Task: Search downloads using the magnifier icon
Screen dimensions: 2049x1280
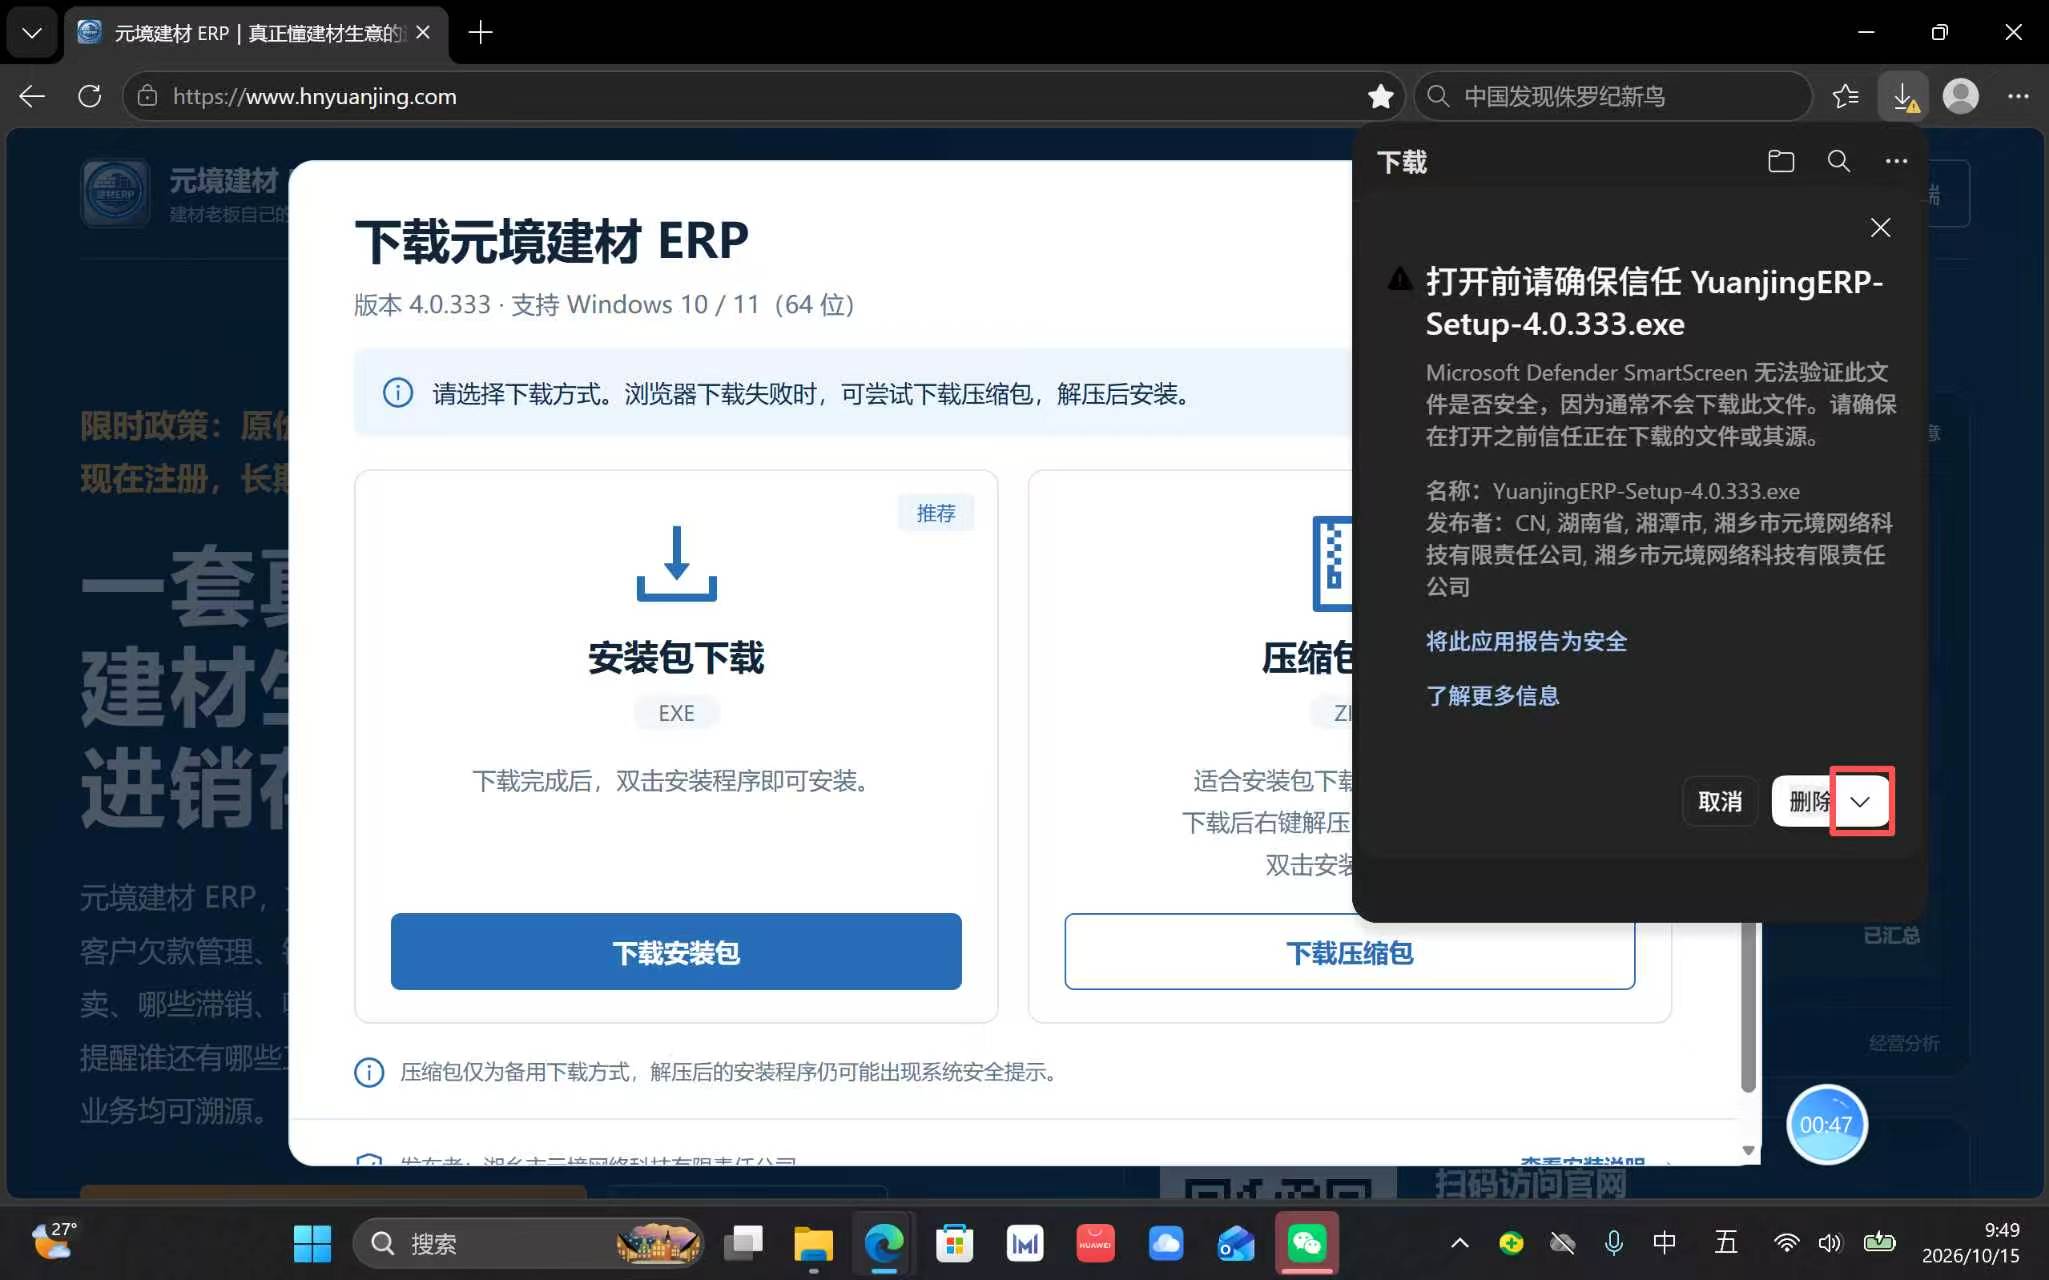Action: click(x=1838, y=161)
